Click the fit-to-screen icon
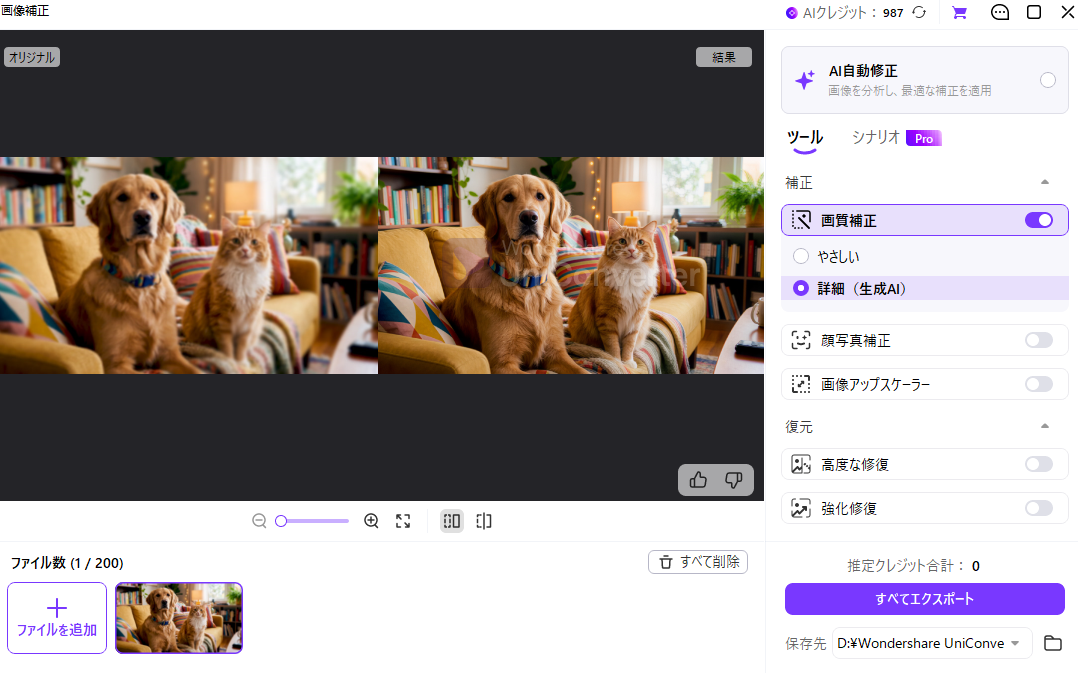The image size is (1078, 673). [403, 521]
